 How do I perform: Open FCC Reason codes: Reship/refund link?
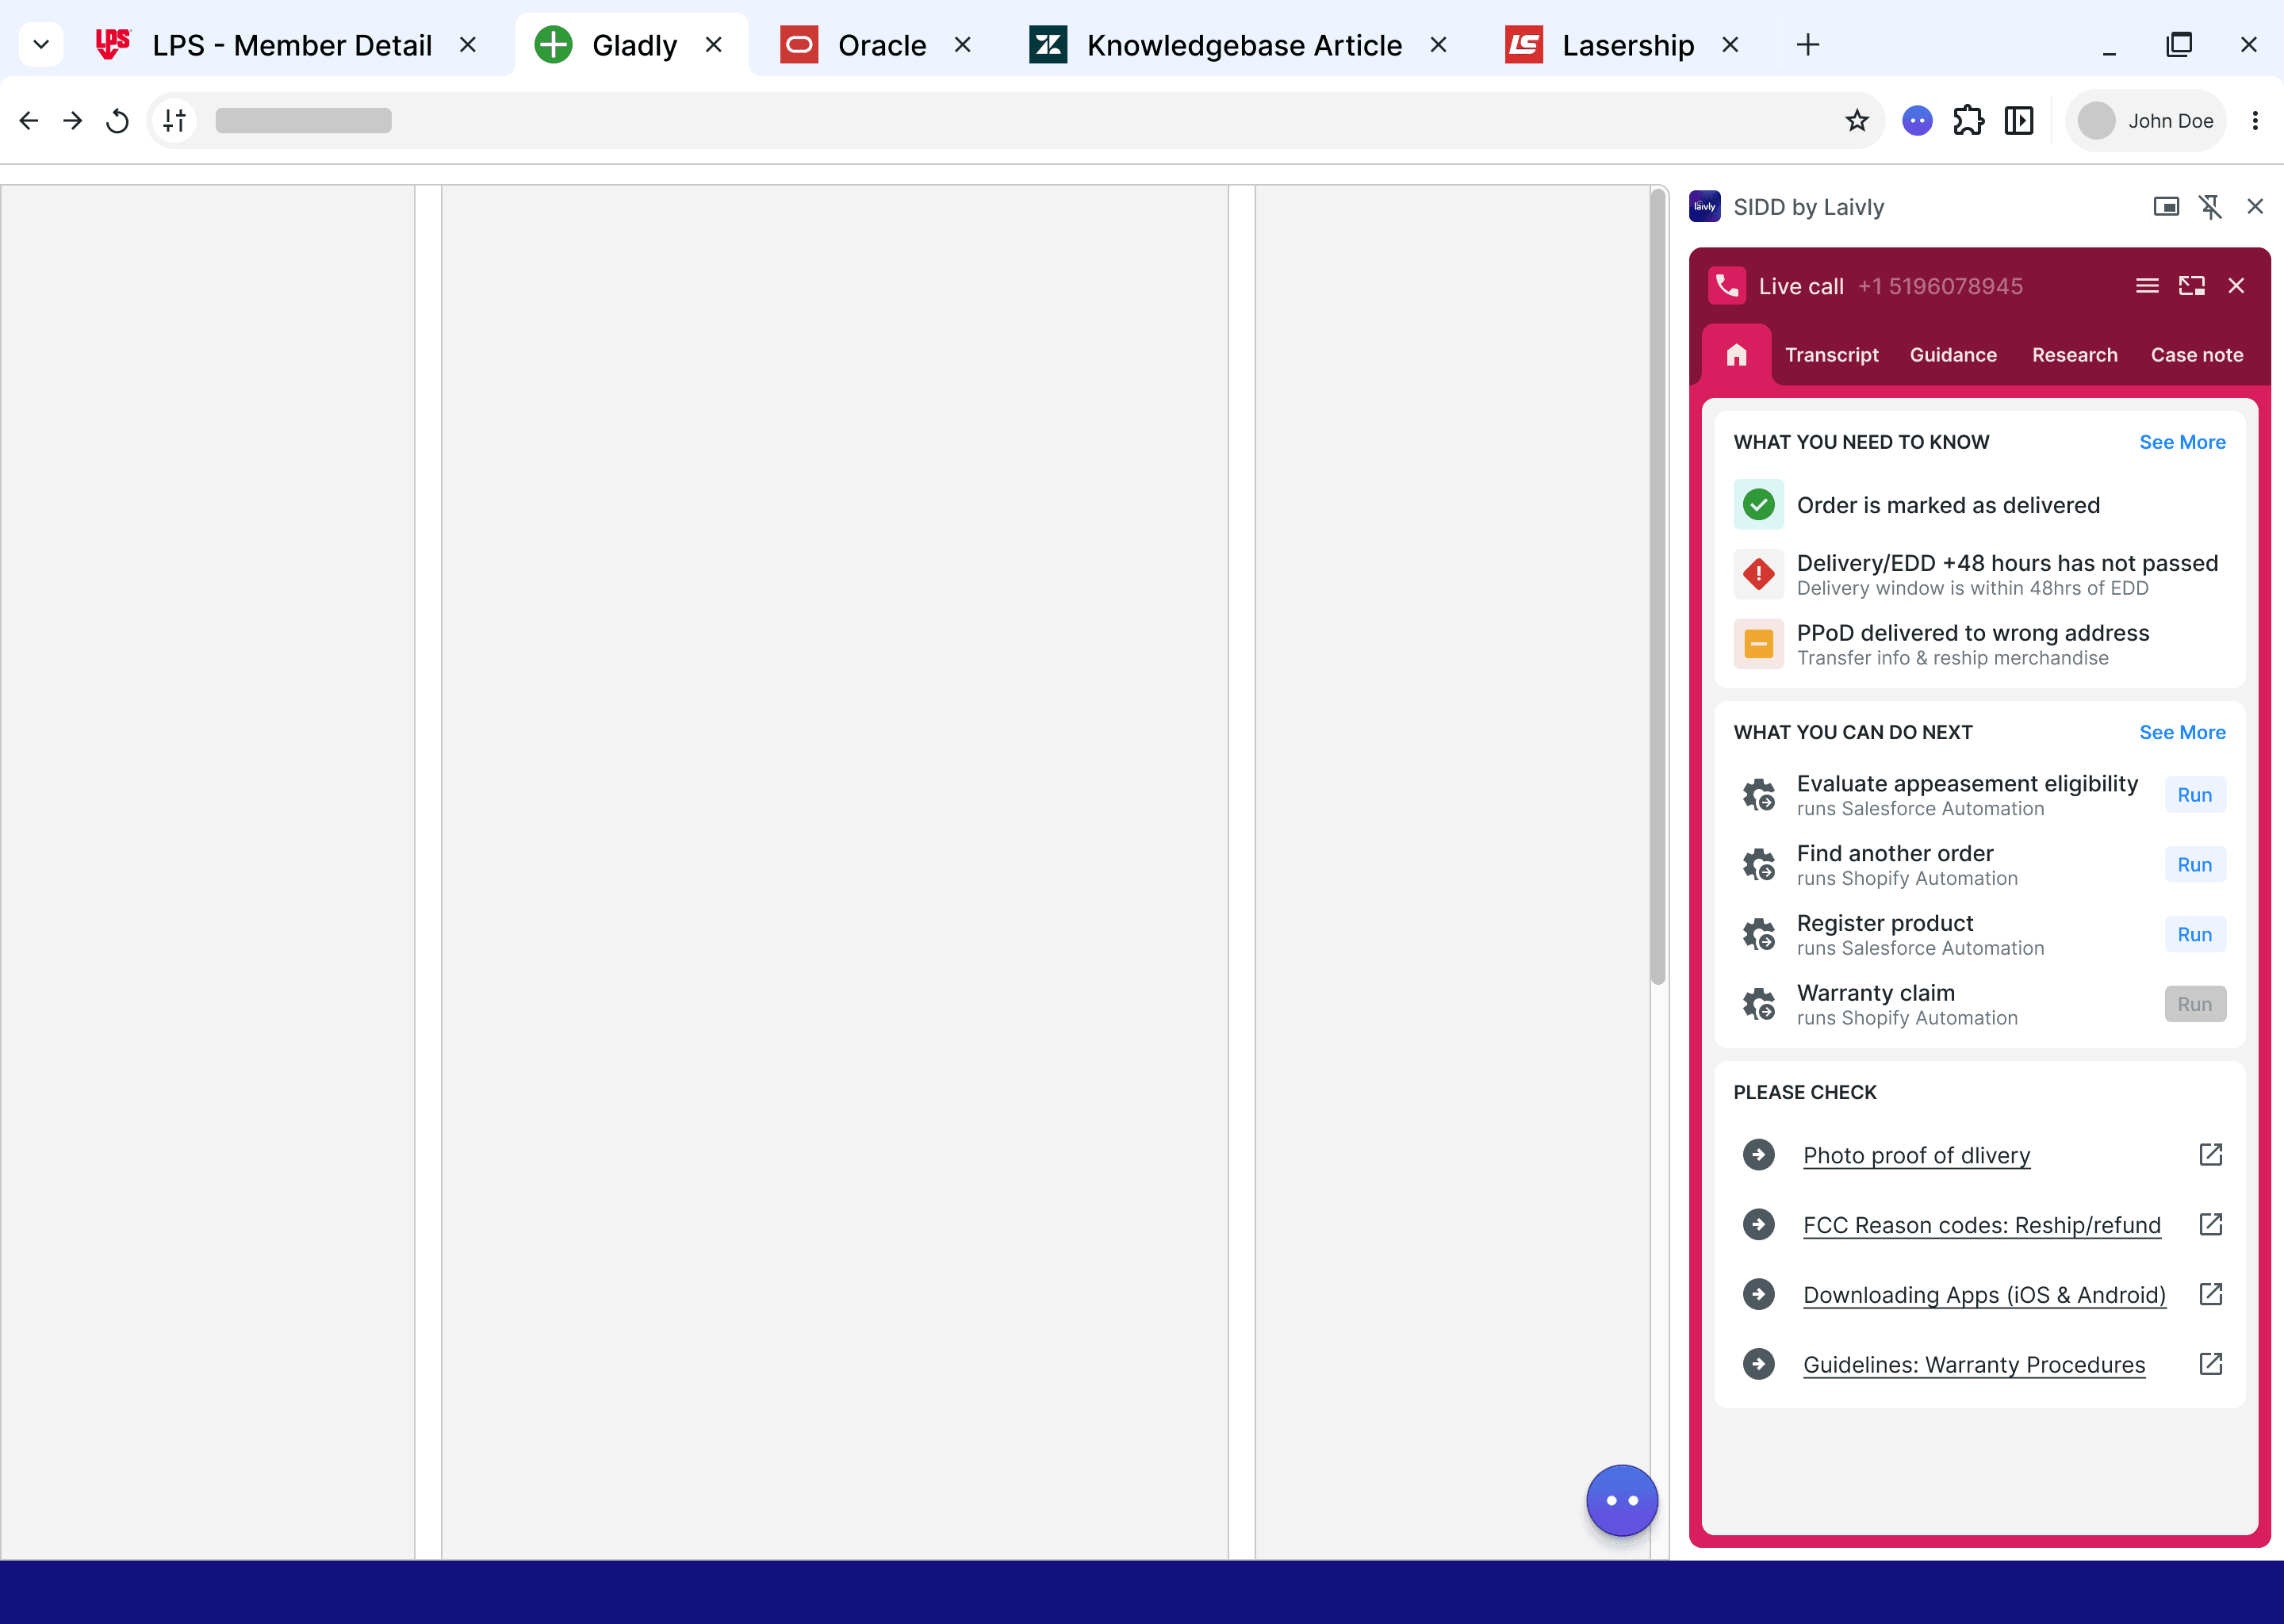(1981, 1225)
